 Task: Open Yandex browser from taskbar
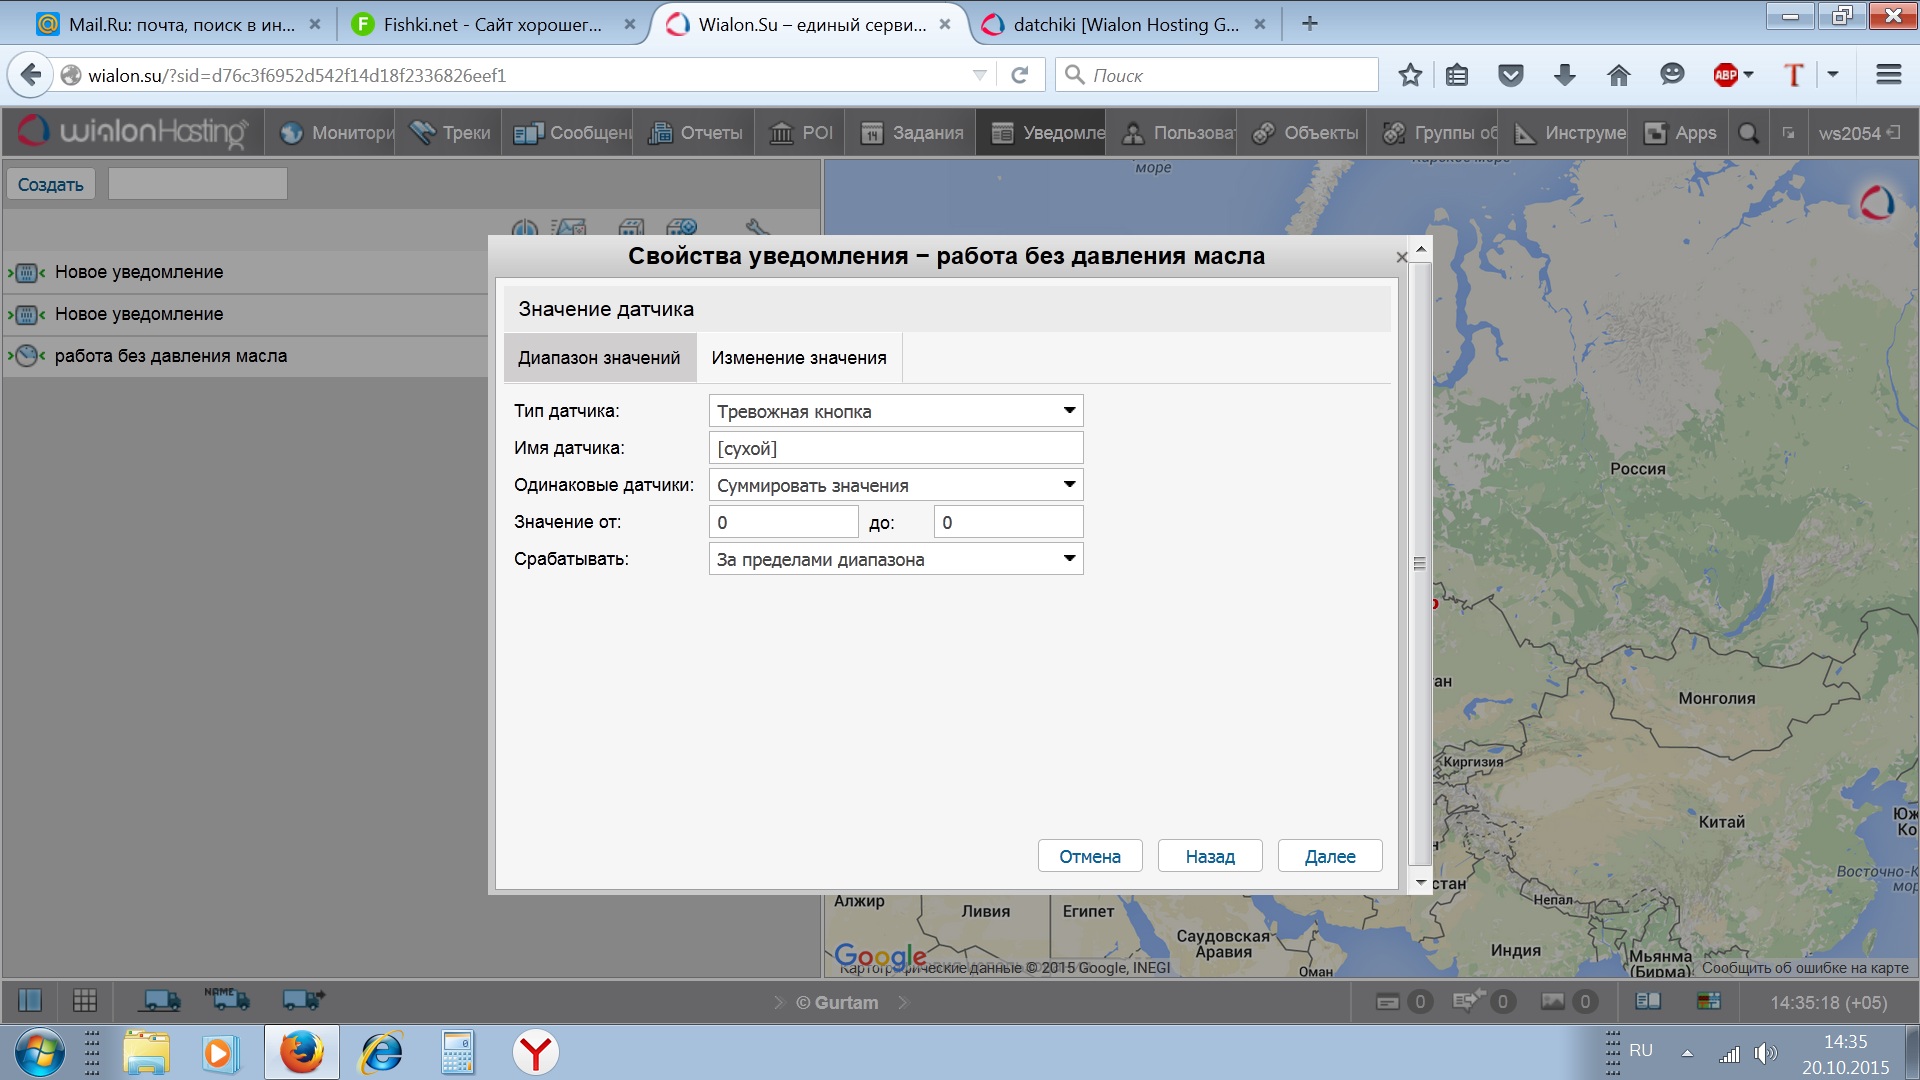536,1053
